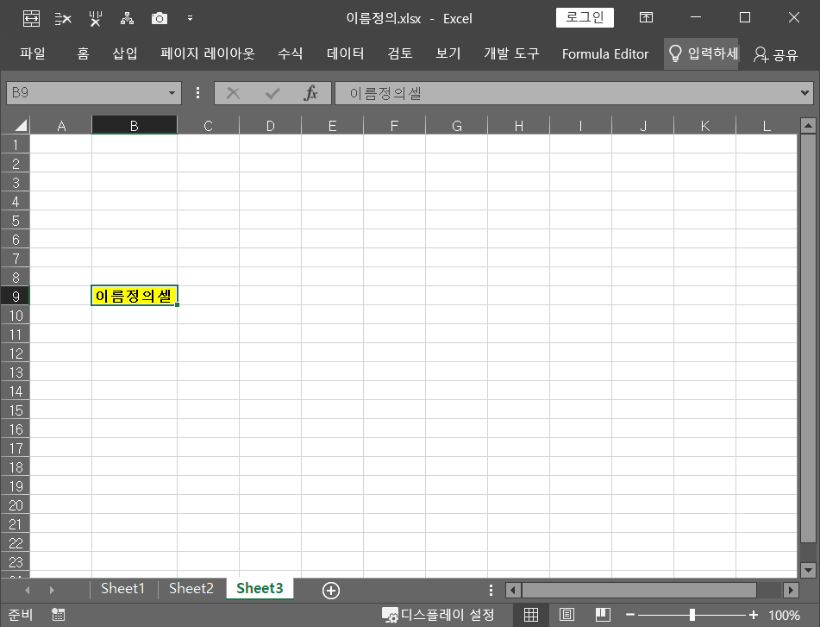
Task: Open the Quick Access Toolbar customize dropdown
Action: click(x=190, y=18)
